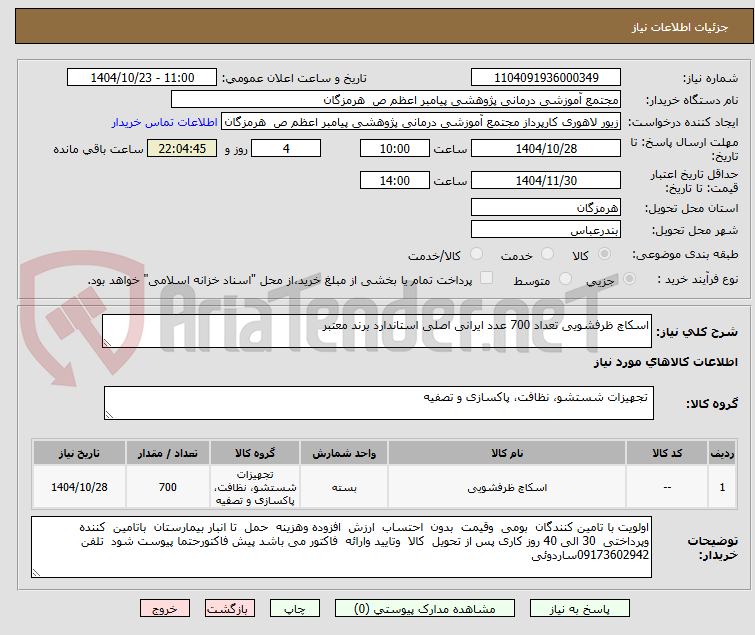This screenshot has height=635, width=755.
Task: Select the متوسط purchase type radio
Action: 565,279
